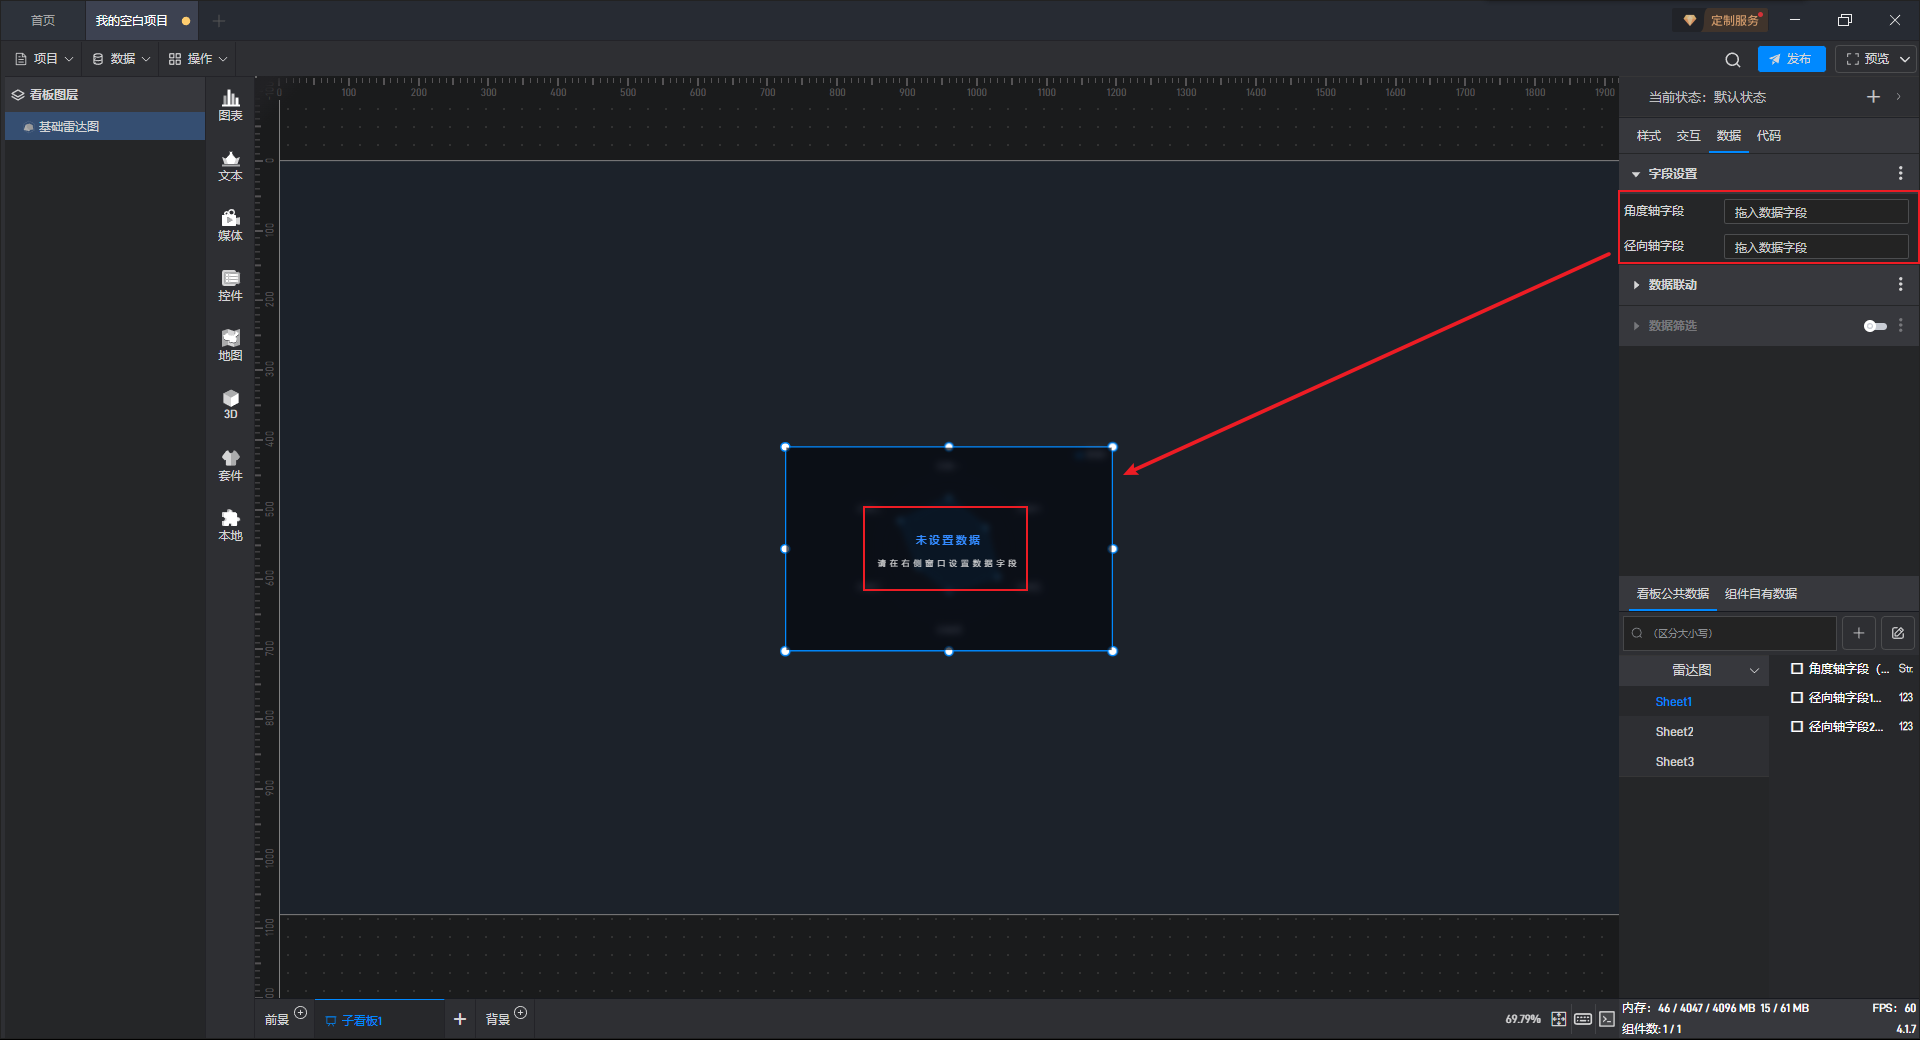
Task: Toggle the 数据筛选 switch
Action: [x=1875, y=326]
